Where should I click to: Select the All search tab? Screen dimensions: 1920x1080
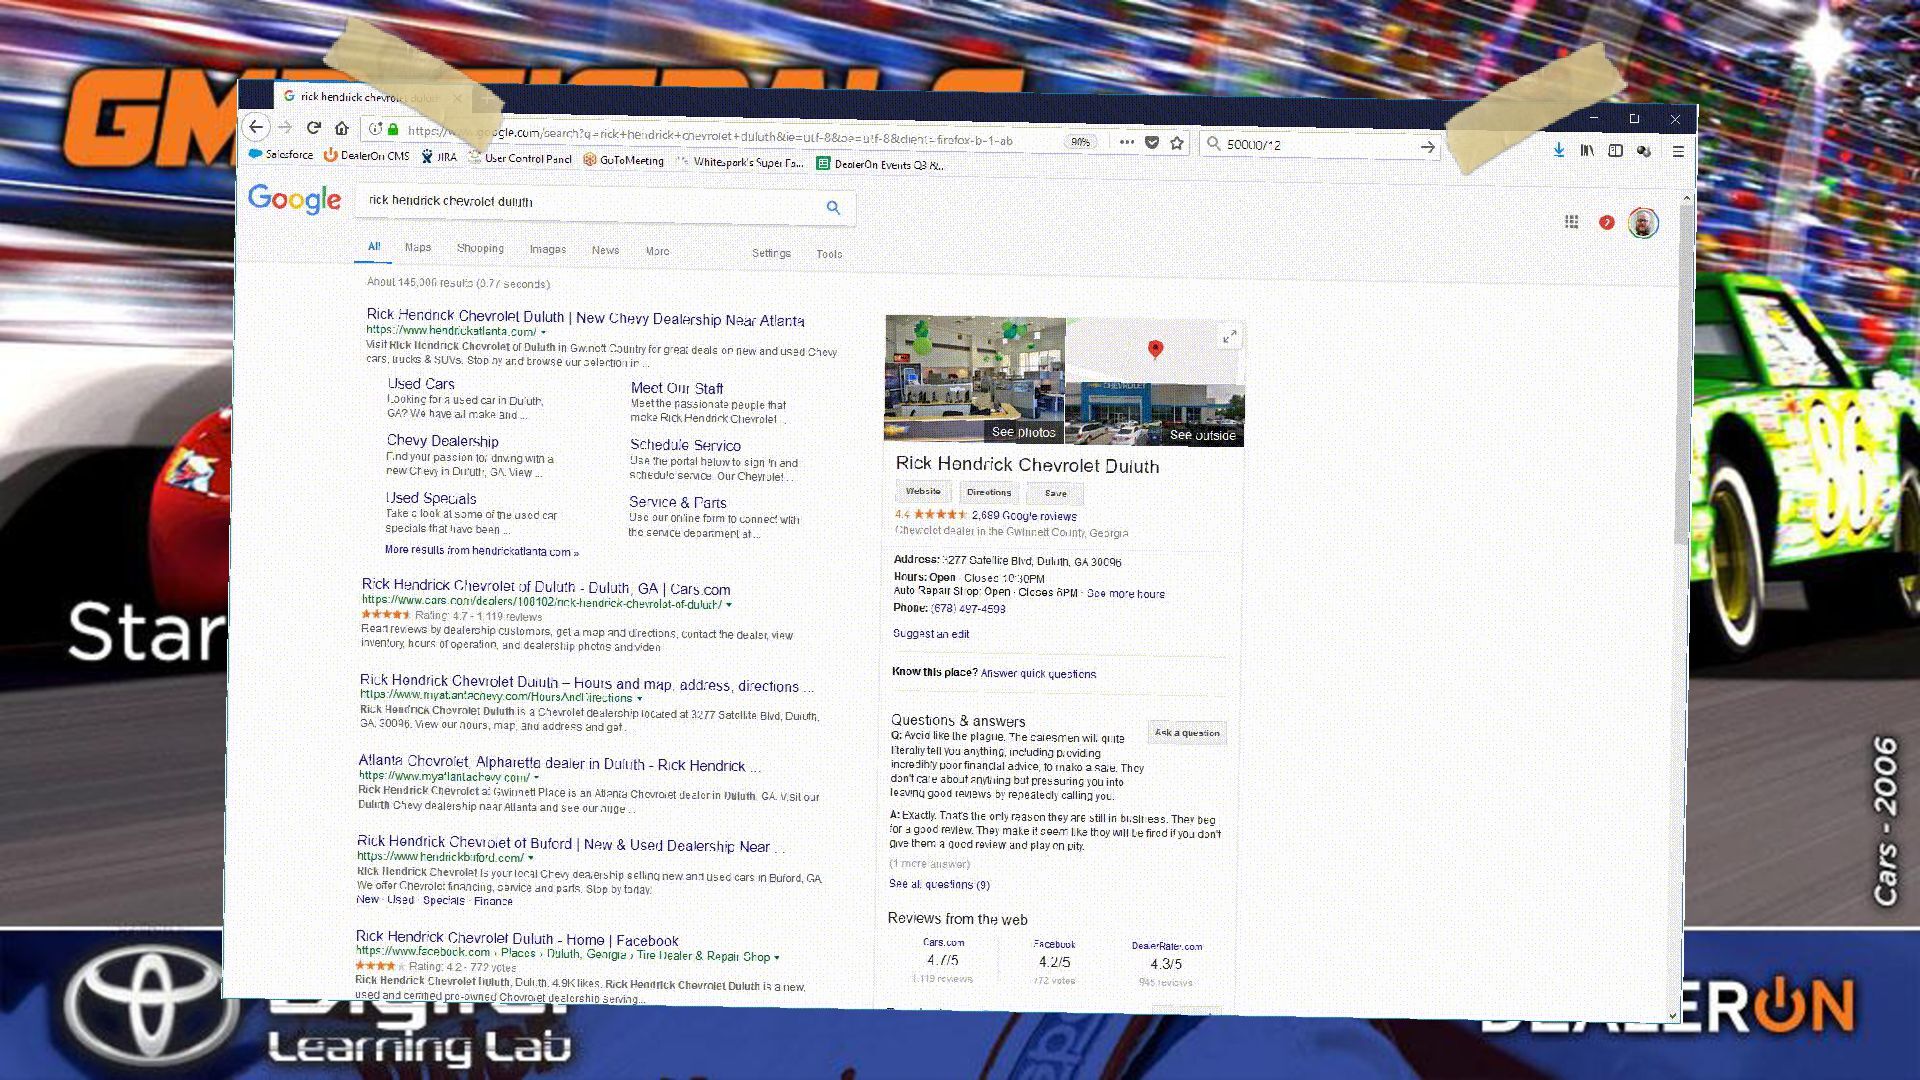[x=374, y=246]
